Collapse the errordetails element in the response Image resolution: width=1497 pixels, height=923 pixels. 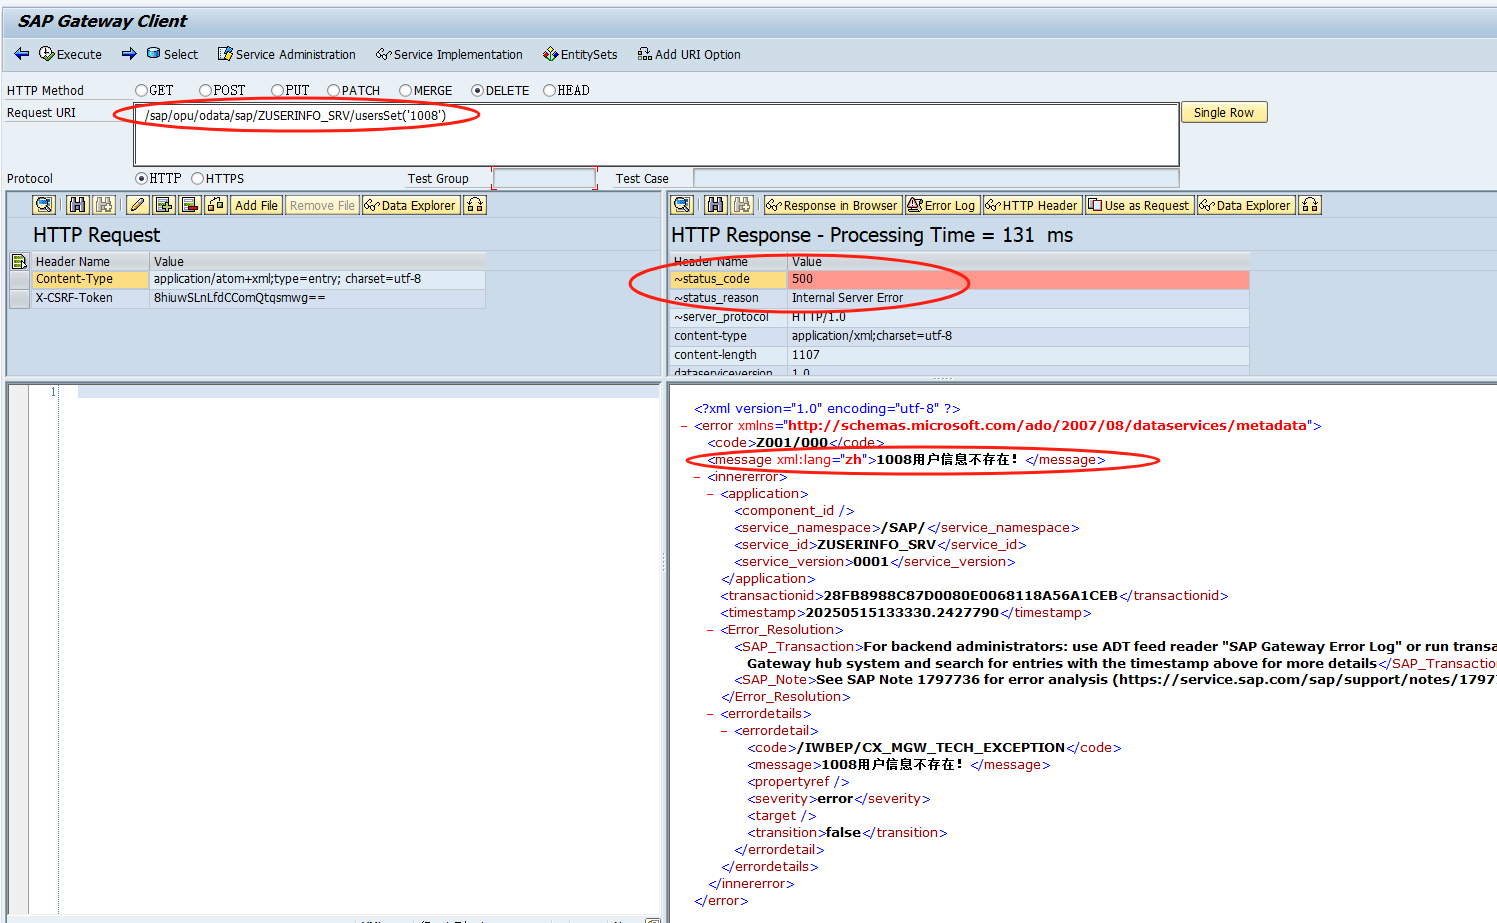708,713
